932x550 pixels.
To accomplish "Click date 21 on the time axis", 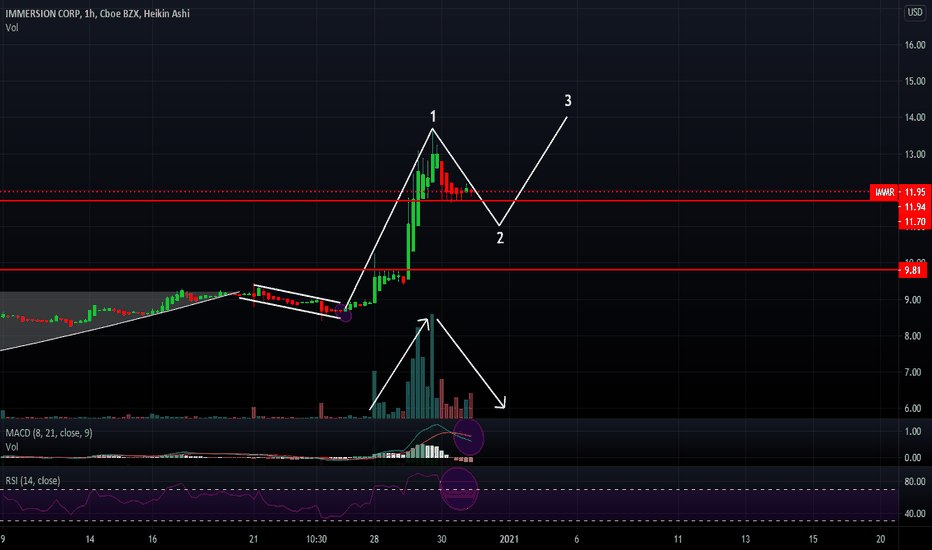I will (254, 539).
